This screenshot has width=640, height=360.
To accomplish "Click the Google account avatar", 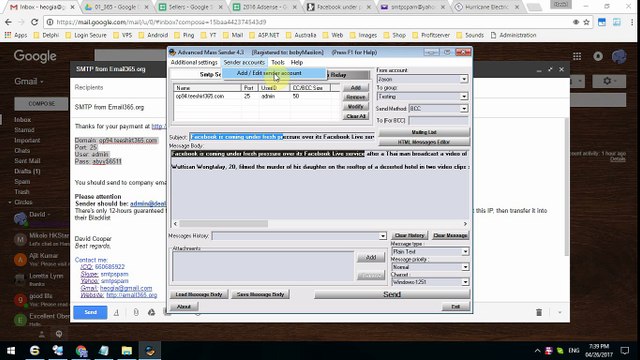I will click(619, 56).
